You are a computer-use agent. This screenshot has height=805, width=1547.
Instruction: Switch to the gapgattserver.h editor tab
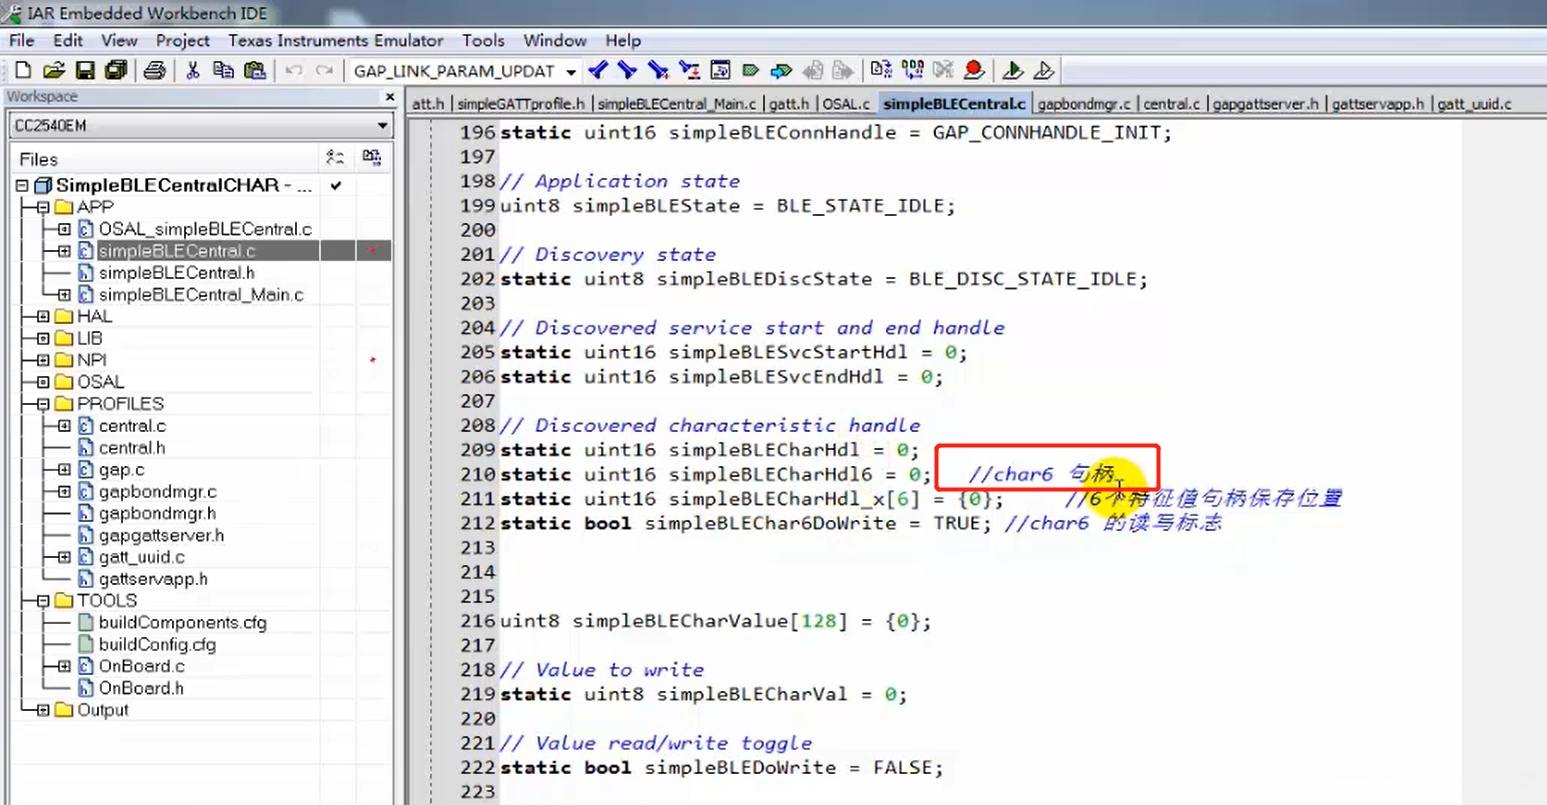click(x=1266, y=104)
